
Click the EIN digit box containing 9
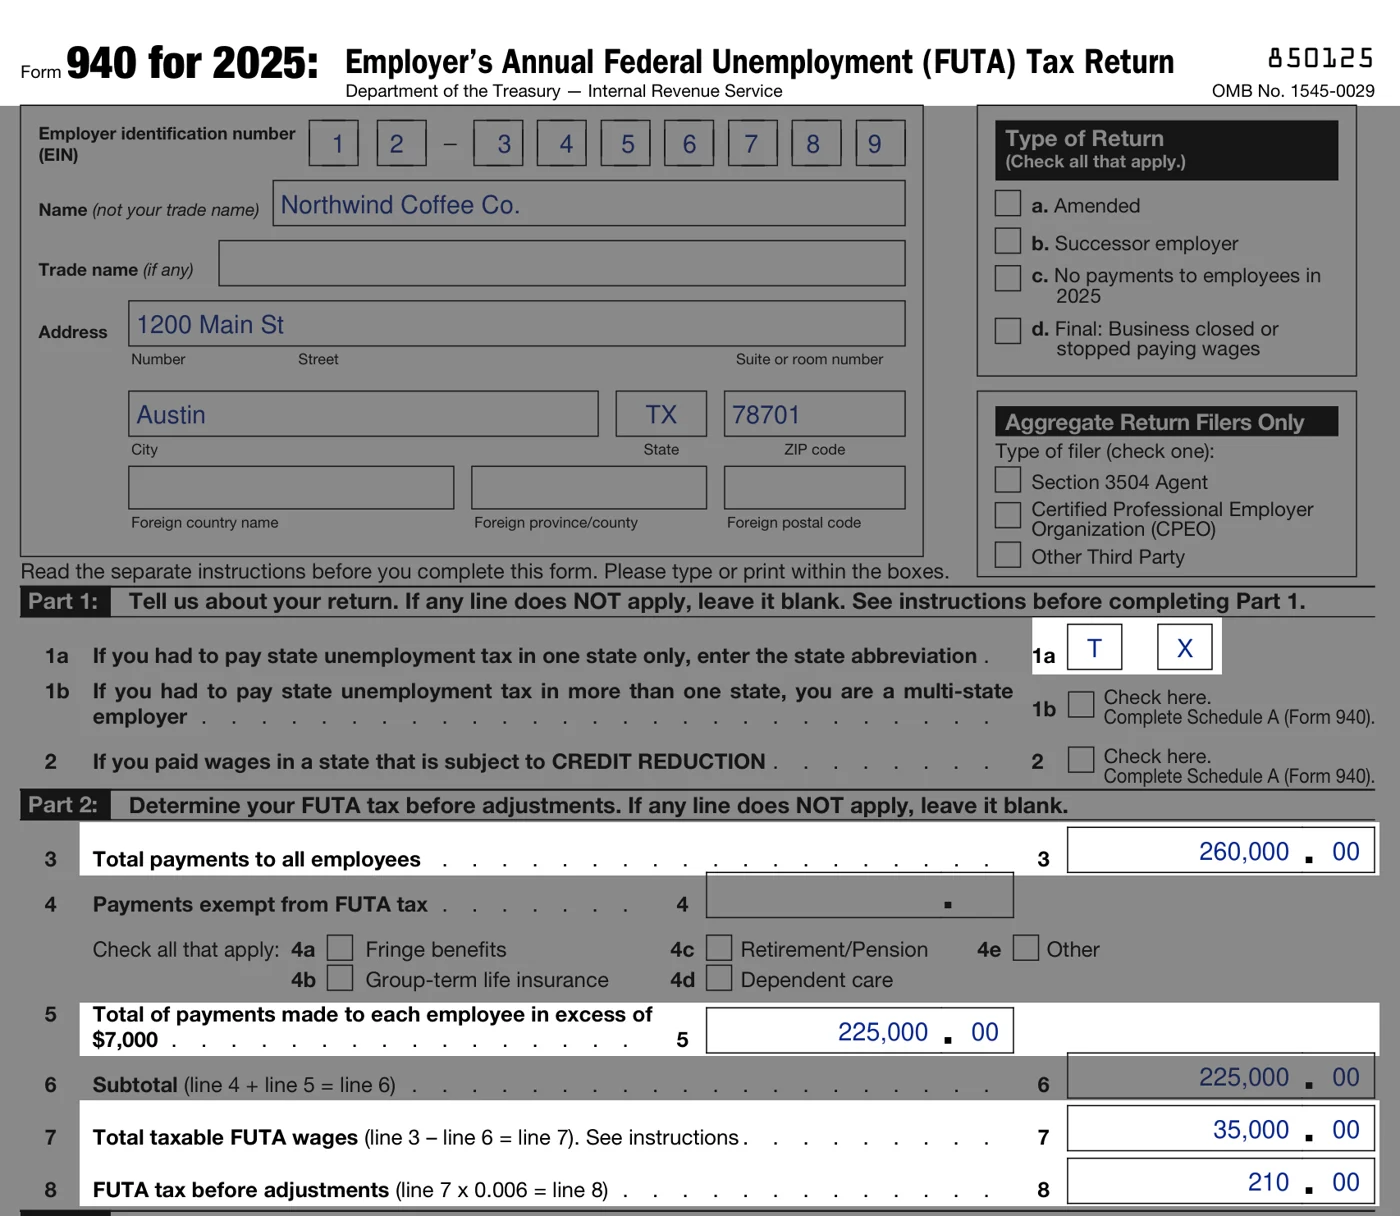click(x=881, y=143)
